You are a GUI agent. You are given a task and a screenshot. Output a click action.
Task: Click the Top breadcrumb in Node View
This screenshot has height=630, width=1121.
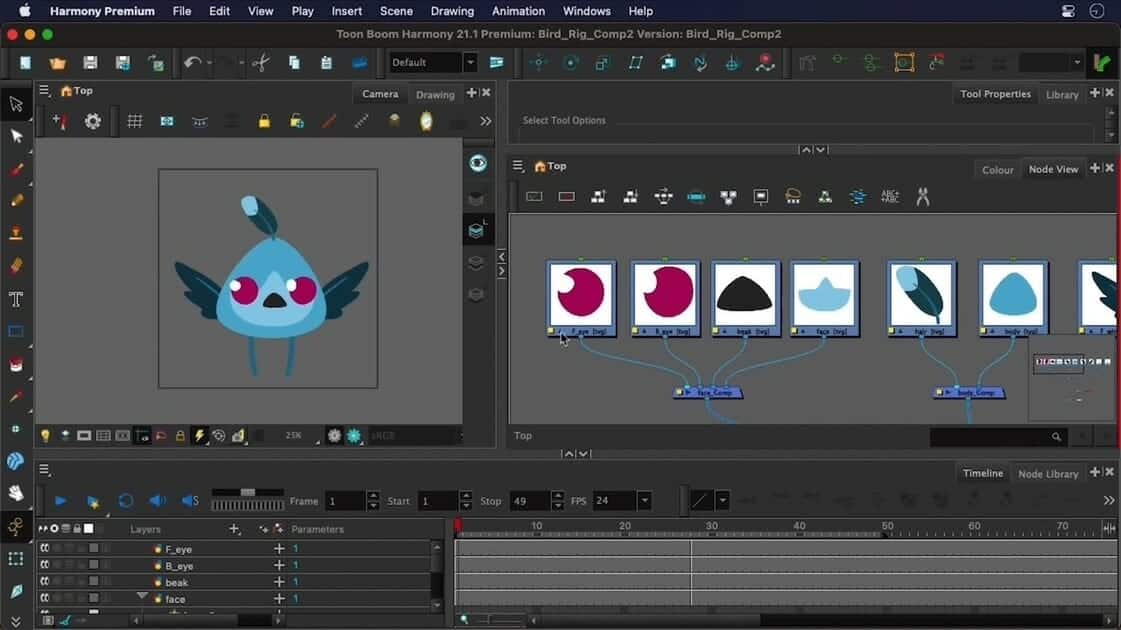(x=556, y=166)
